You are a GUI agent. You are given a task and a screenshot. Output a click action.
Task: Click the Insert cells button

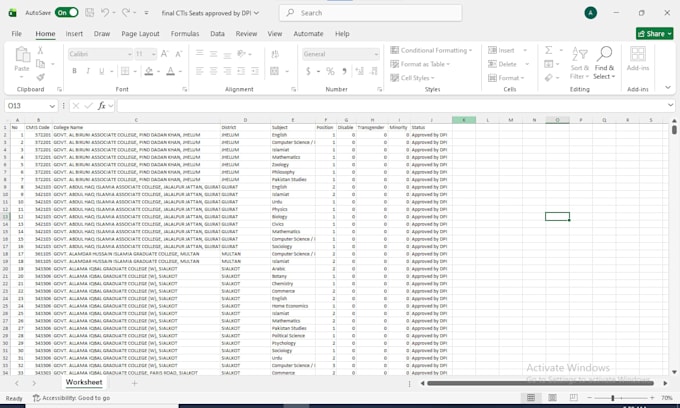(x=502, y=50)
